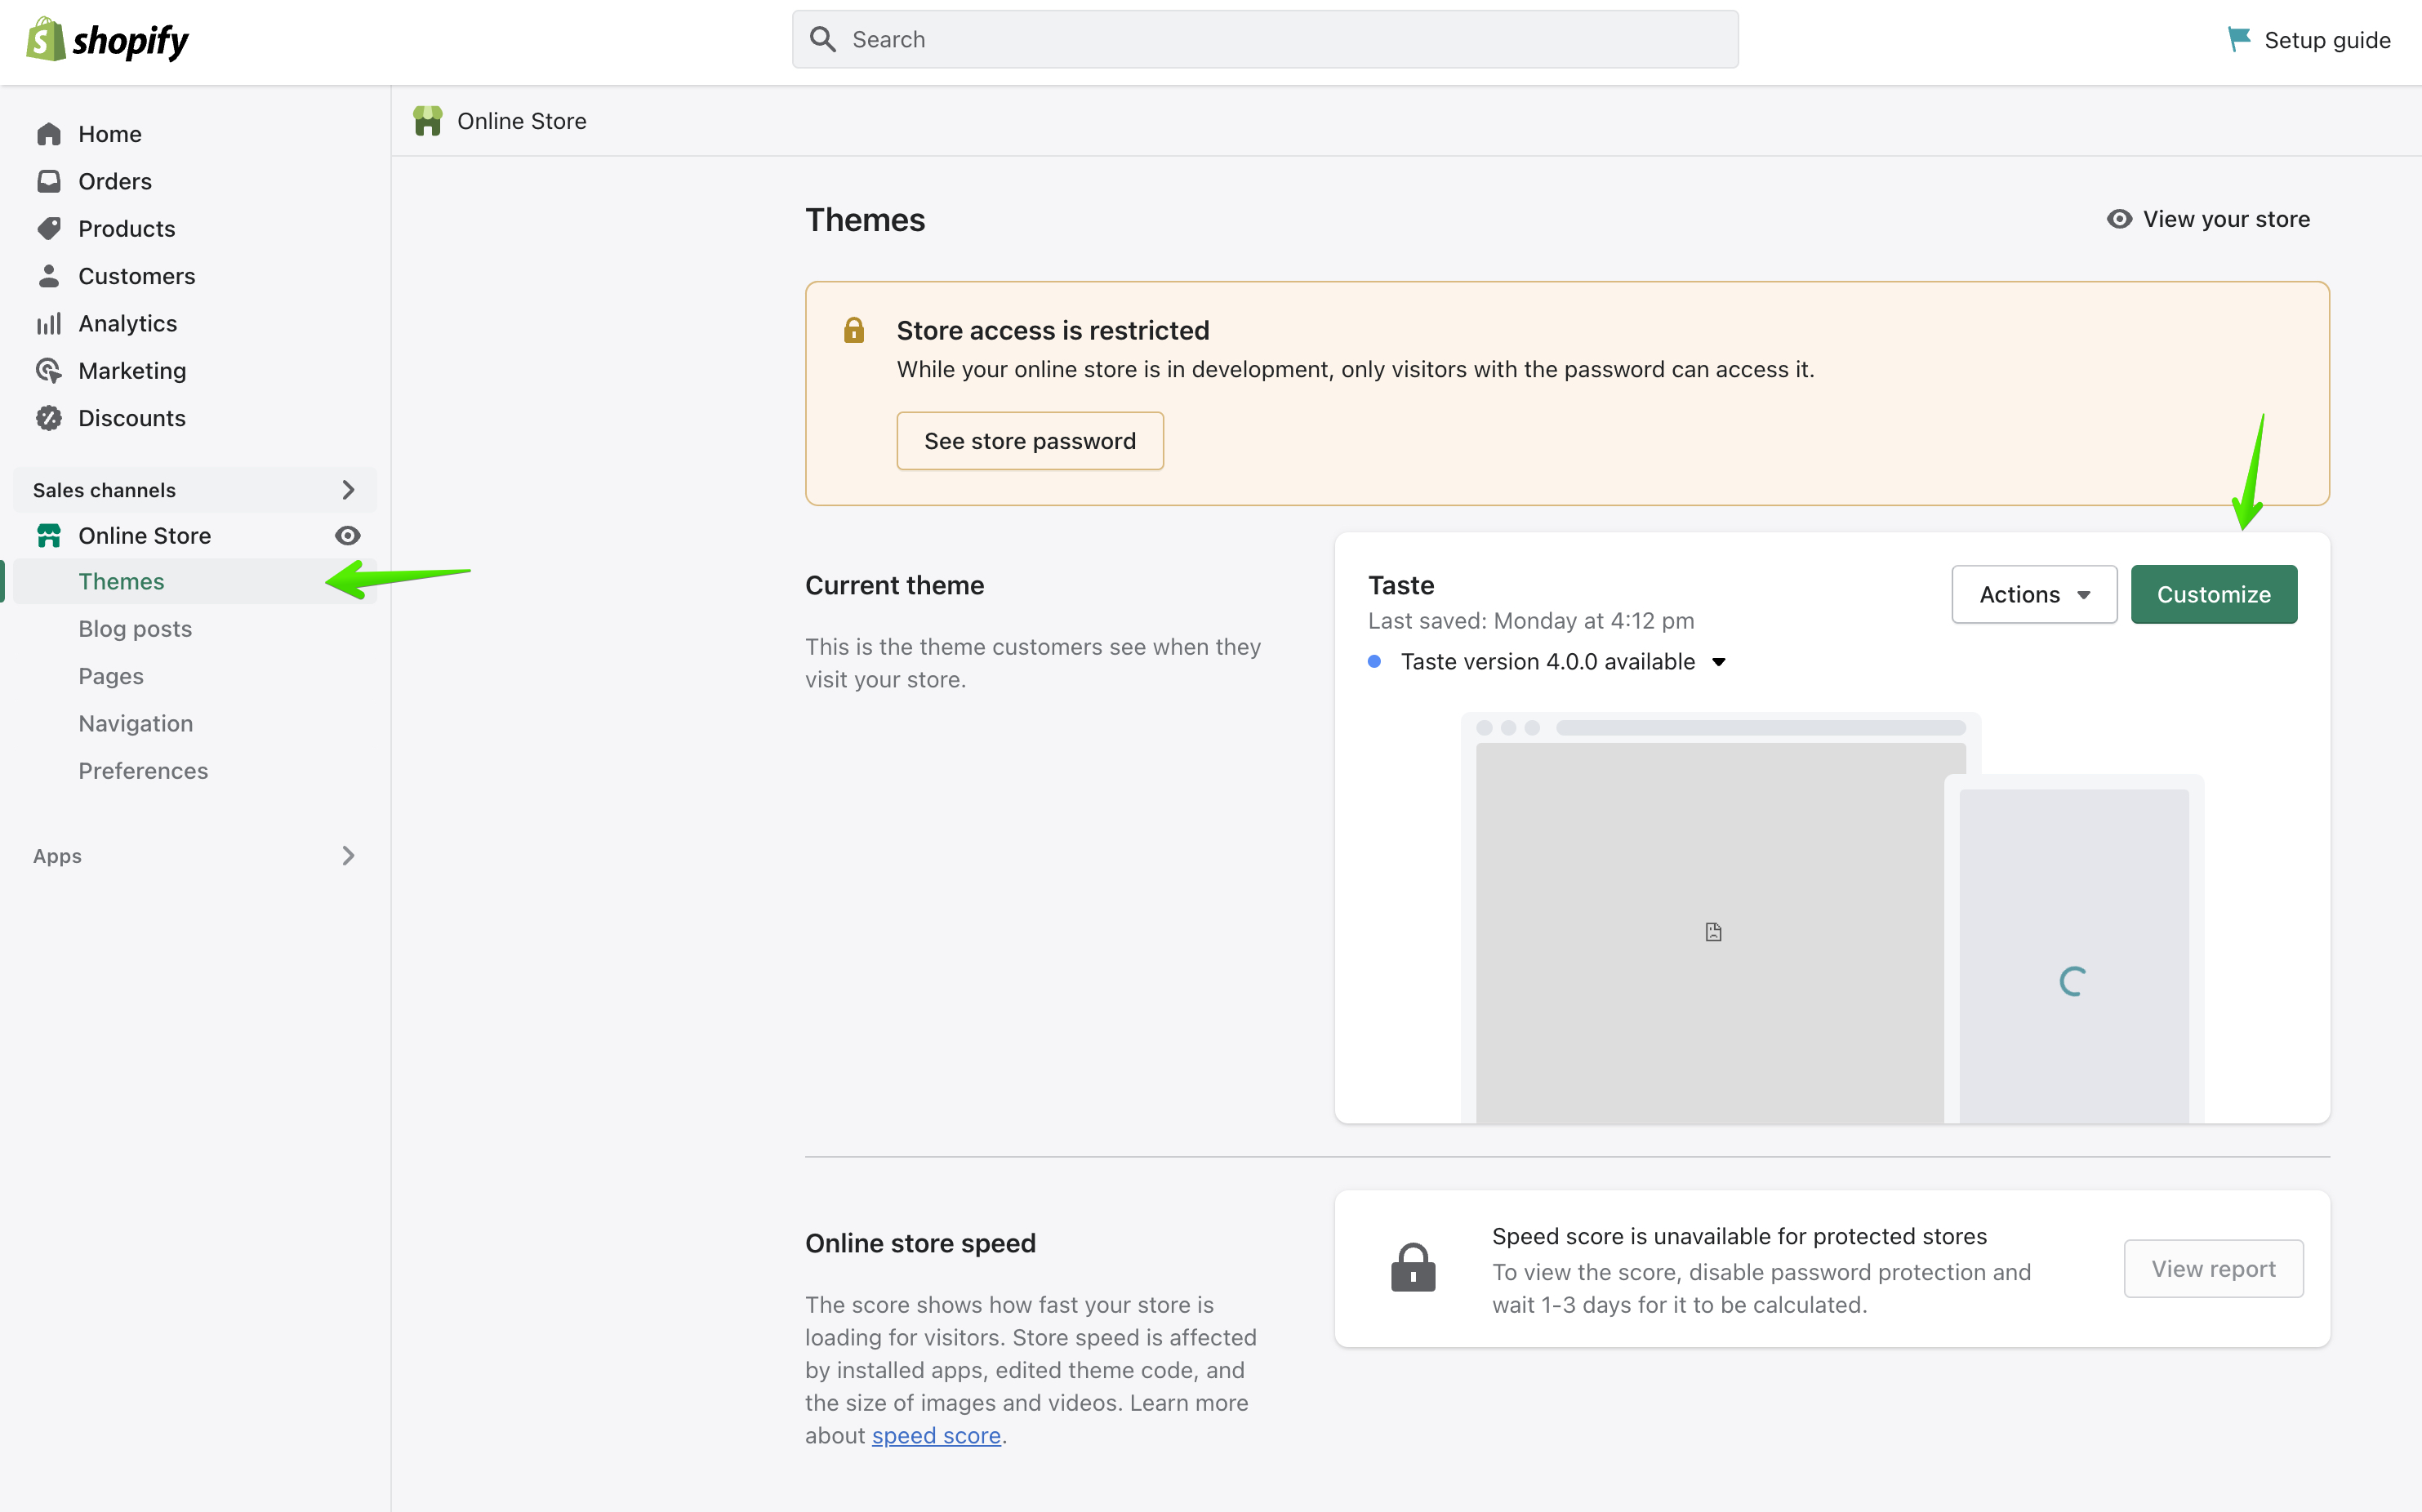The width and height of the screenshot is (2422, 1512).
Task: Click the Taste theme name
Action: (x=1401, y=586)
